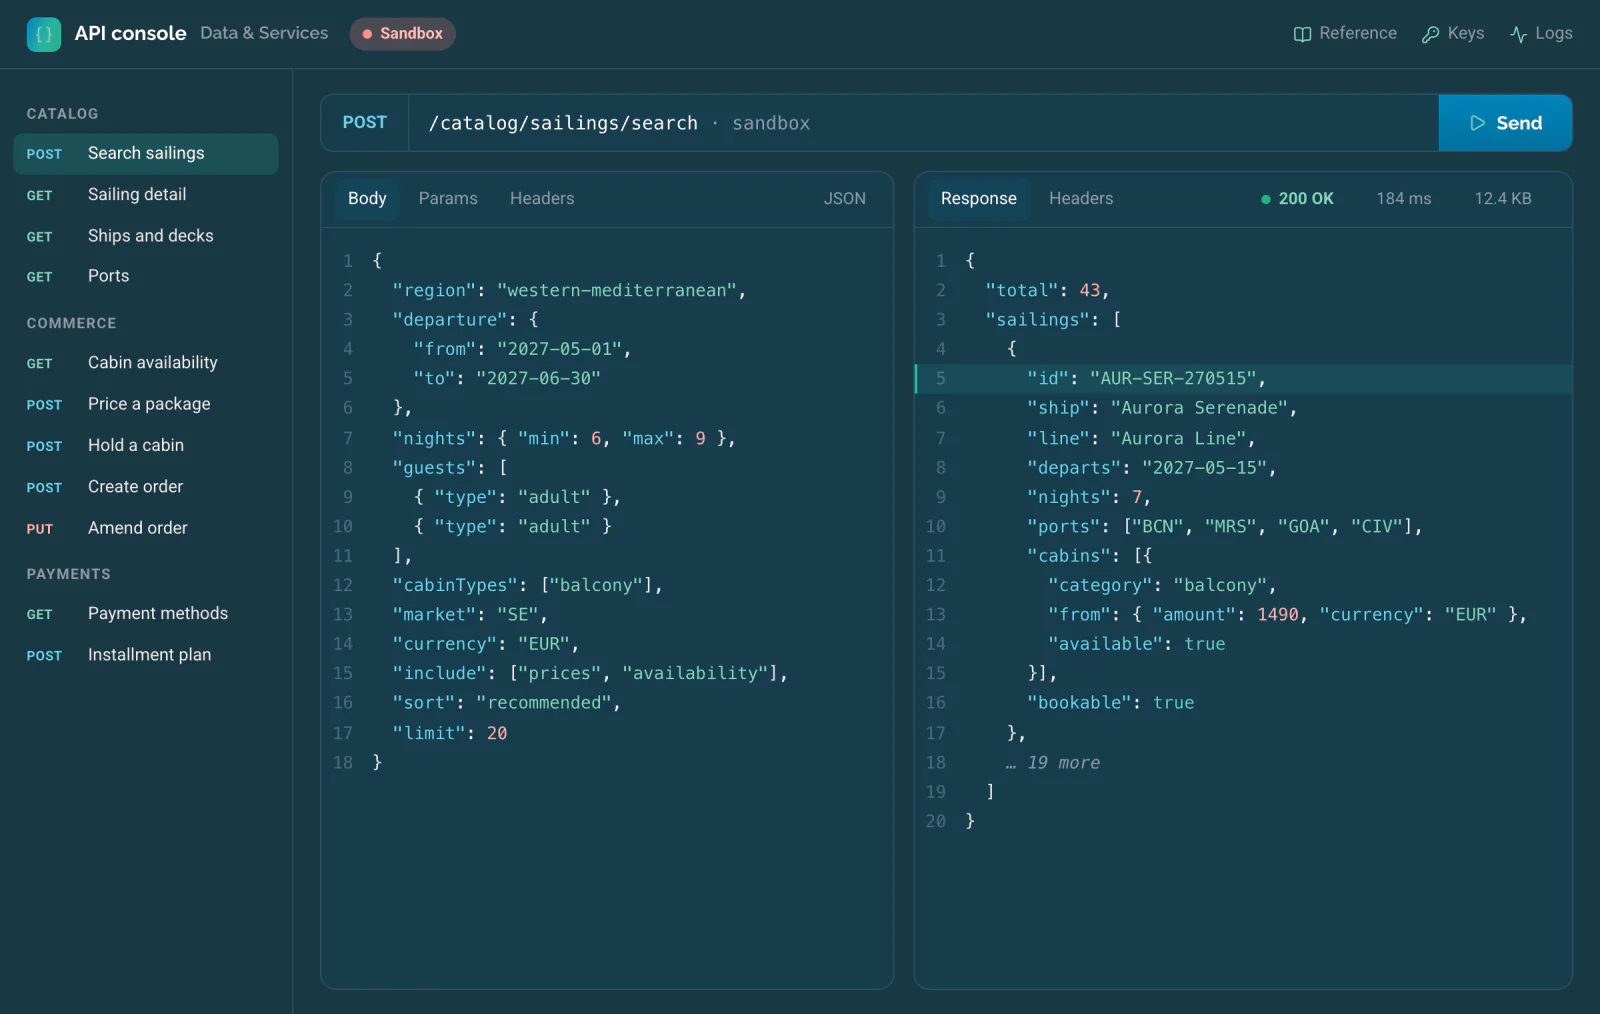This screenshot has width=1600, height=1014.
Task: Click the 200 OK status
Action: 1297,198
